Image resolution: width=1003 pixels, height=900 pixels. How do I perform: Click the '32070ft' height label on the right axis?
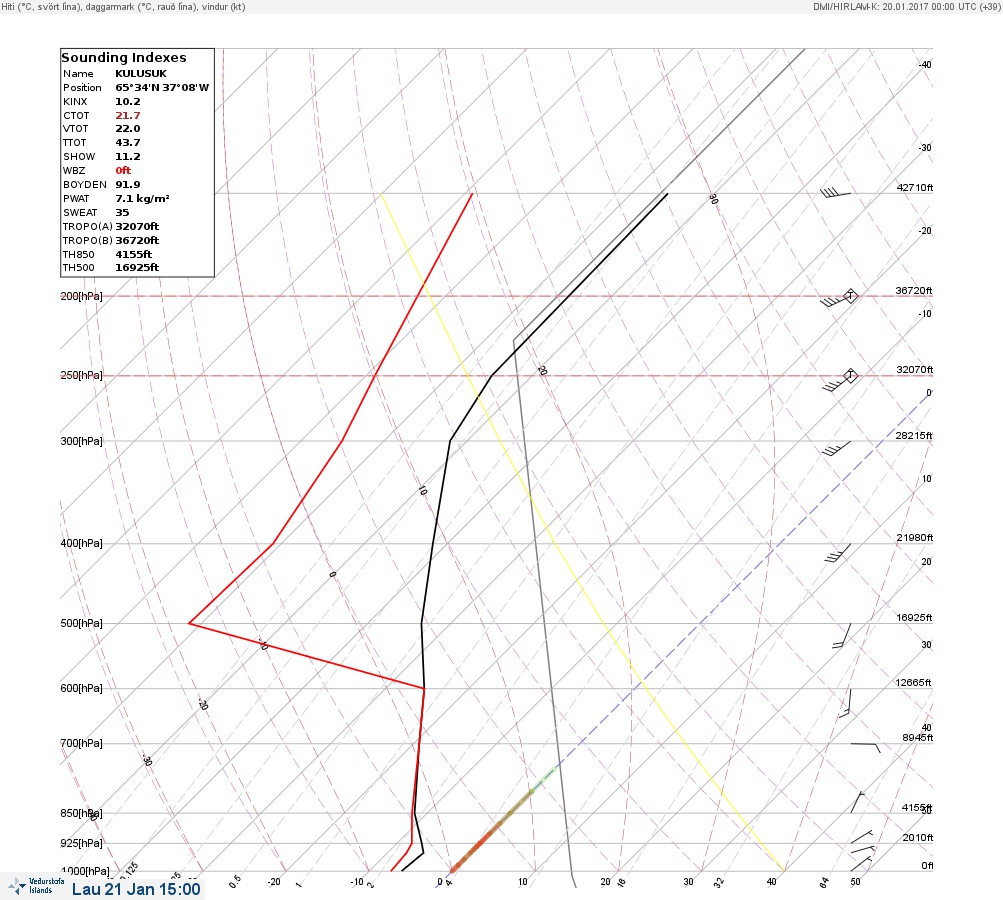tap(915, 370)
